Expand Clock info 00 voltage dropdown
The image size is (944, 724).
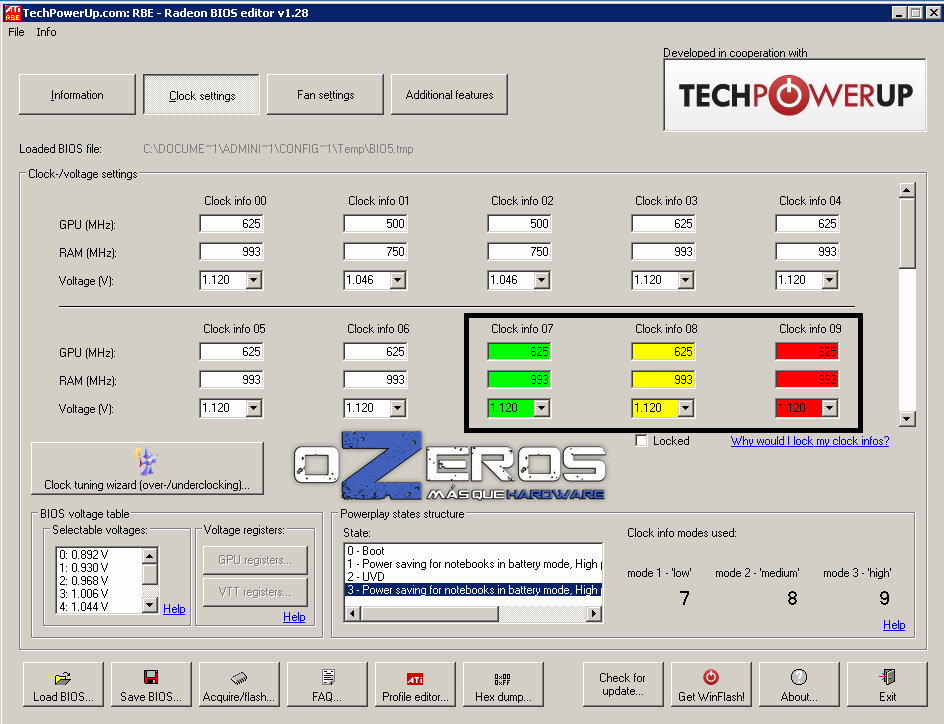[254, 280]
